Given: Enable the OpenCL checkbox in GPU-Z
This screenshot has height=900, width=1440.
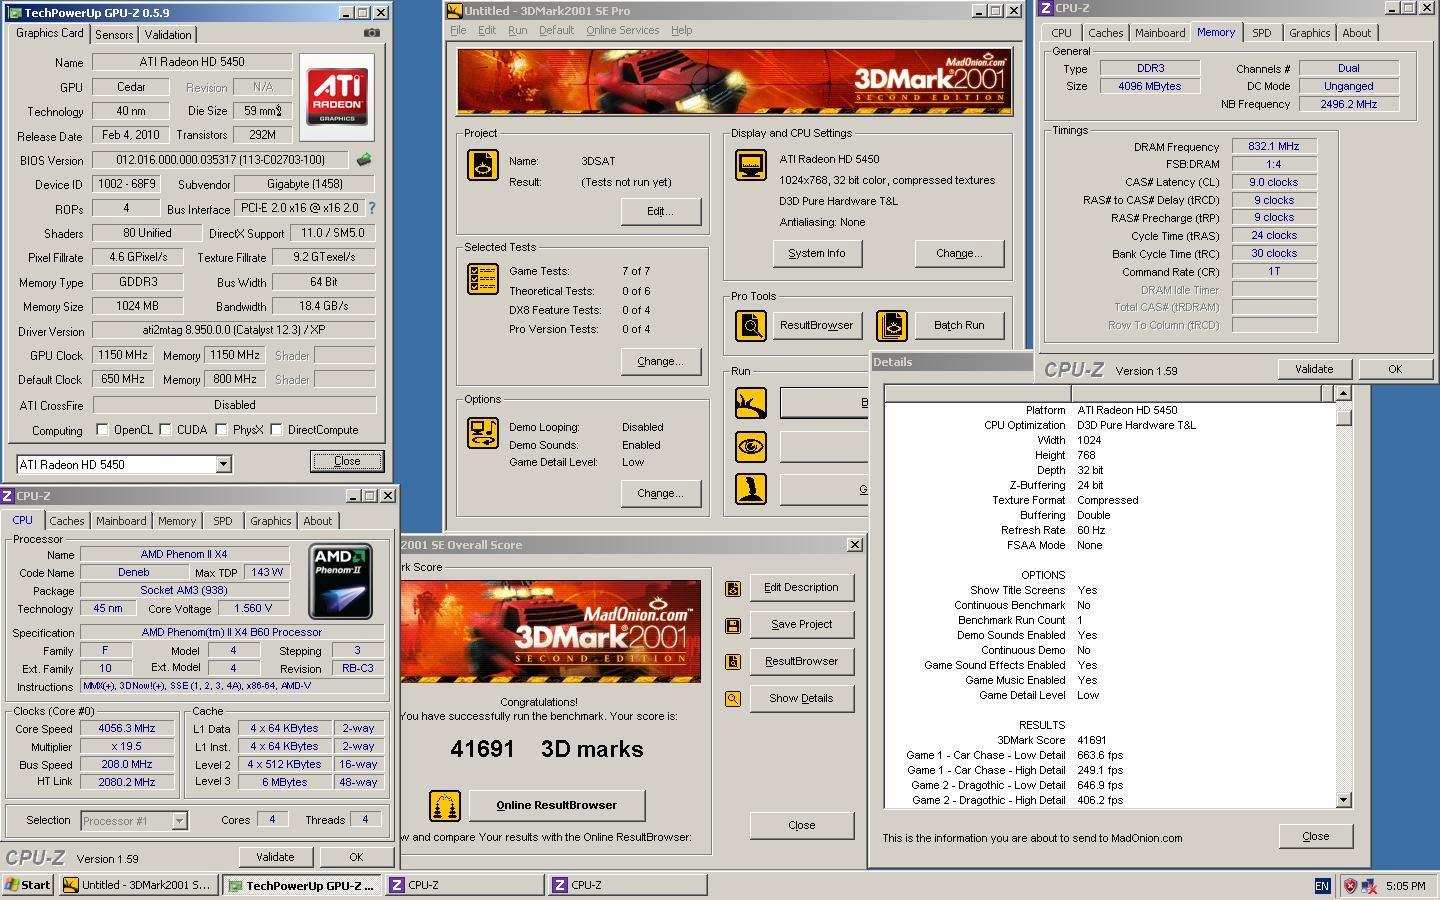Looking at the screenshot, I should (102, 430).
